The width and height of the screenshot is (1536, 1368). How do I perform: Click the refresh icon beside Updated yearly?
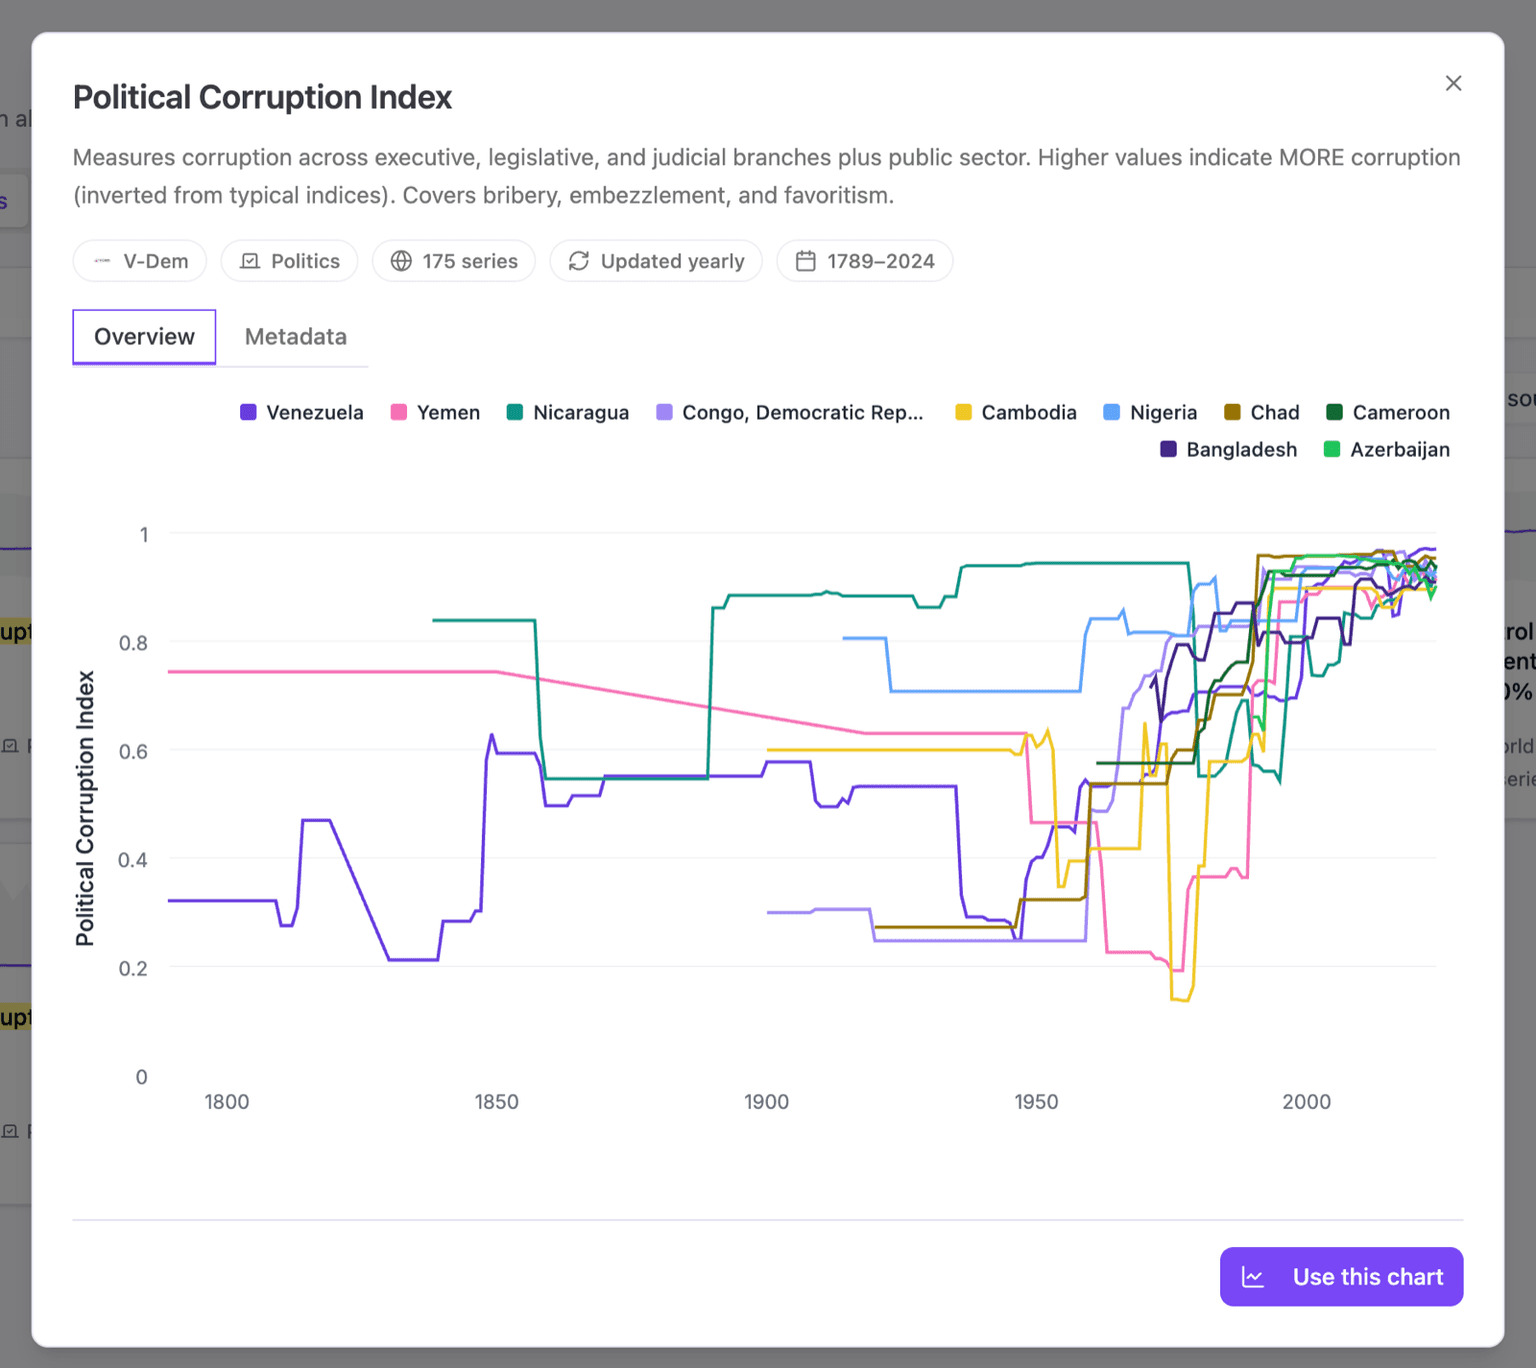pos(579,261)
